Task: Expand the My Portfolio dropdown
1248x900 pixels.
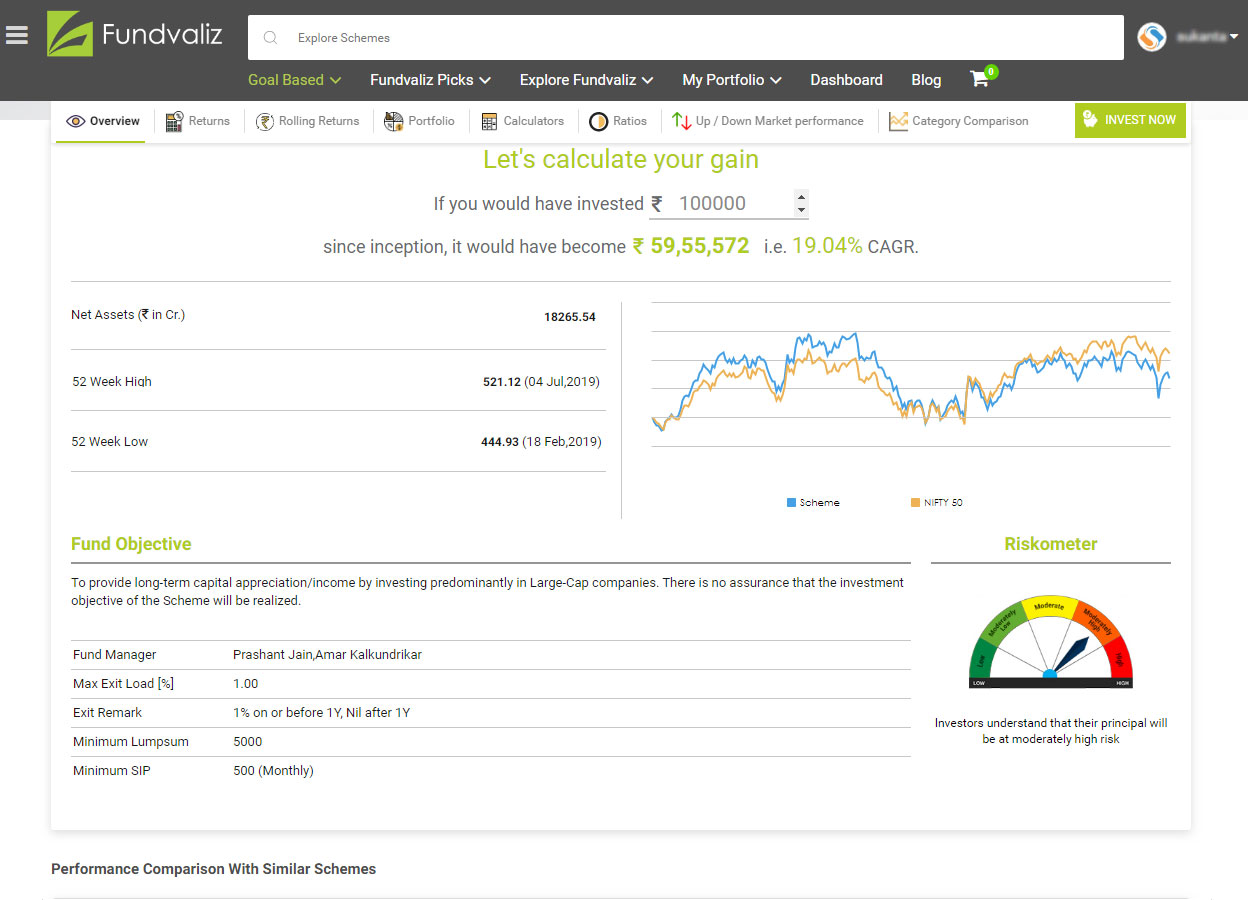Action: 732,80
